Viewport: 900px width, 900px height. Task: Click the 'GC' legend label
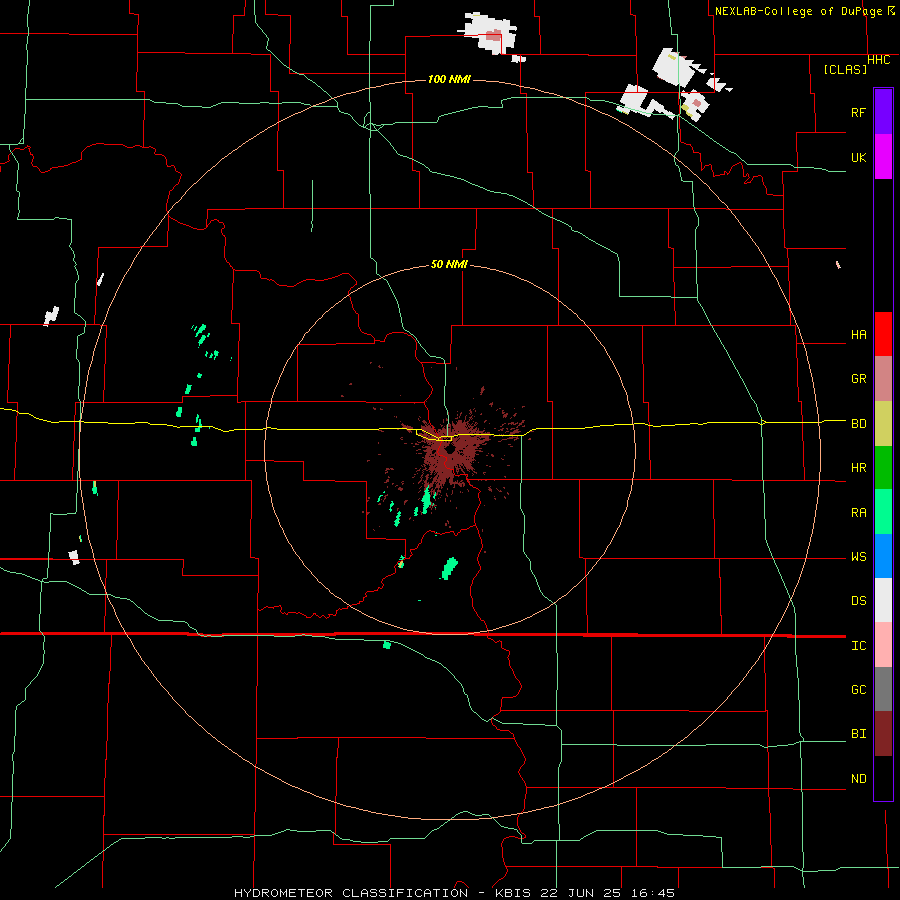(x=858, y=689)
